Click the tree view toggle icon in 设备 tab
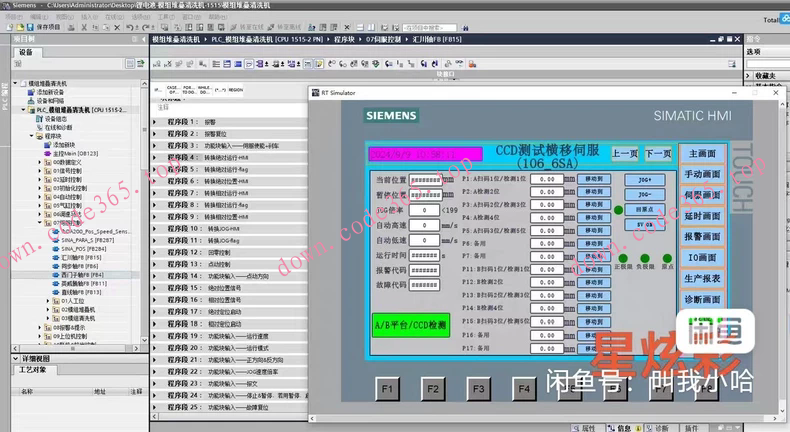 click(x=130, y=64)
